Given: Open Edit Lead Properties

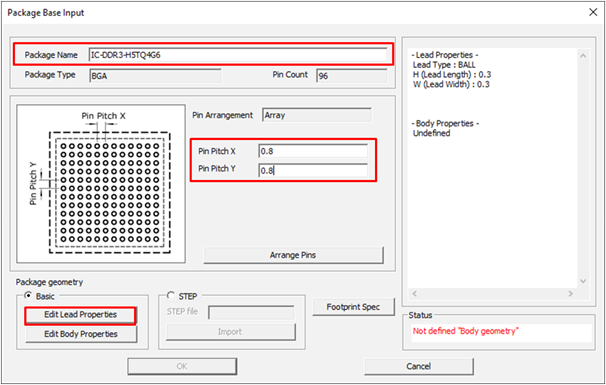Looking at the screenshot, I should [80, 315].
